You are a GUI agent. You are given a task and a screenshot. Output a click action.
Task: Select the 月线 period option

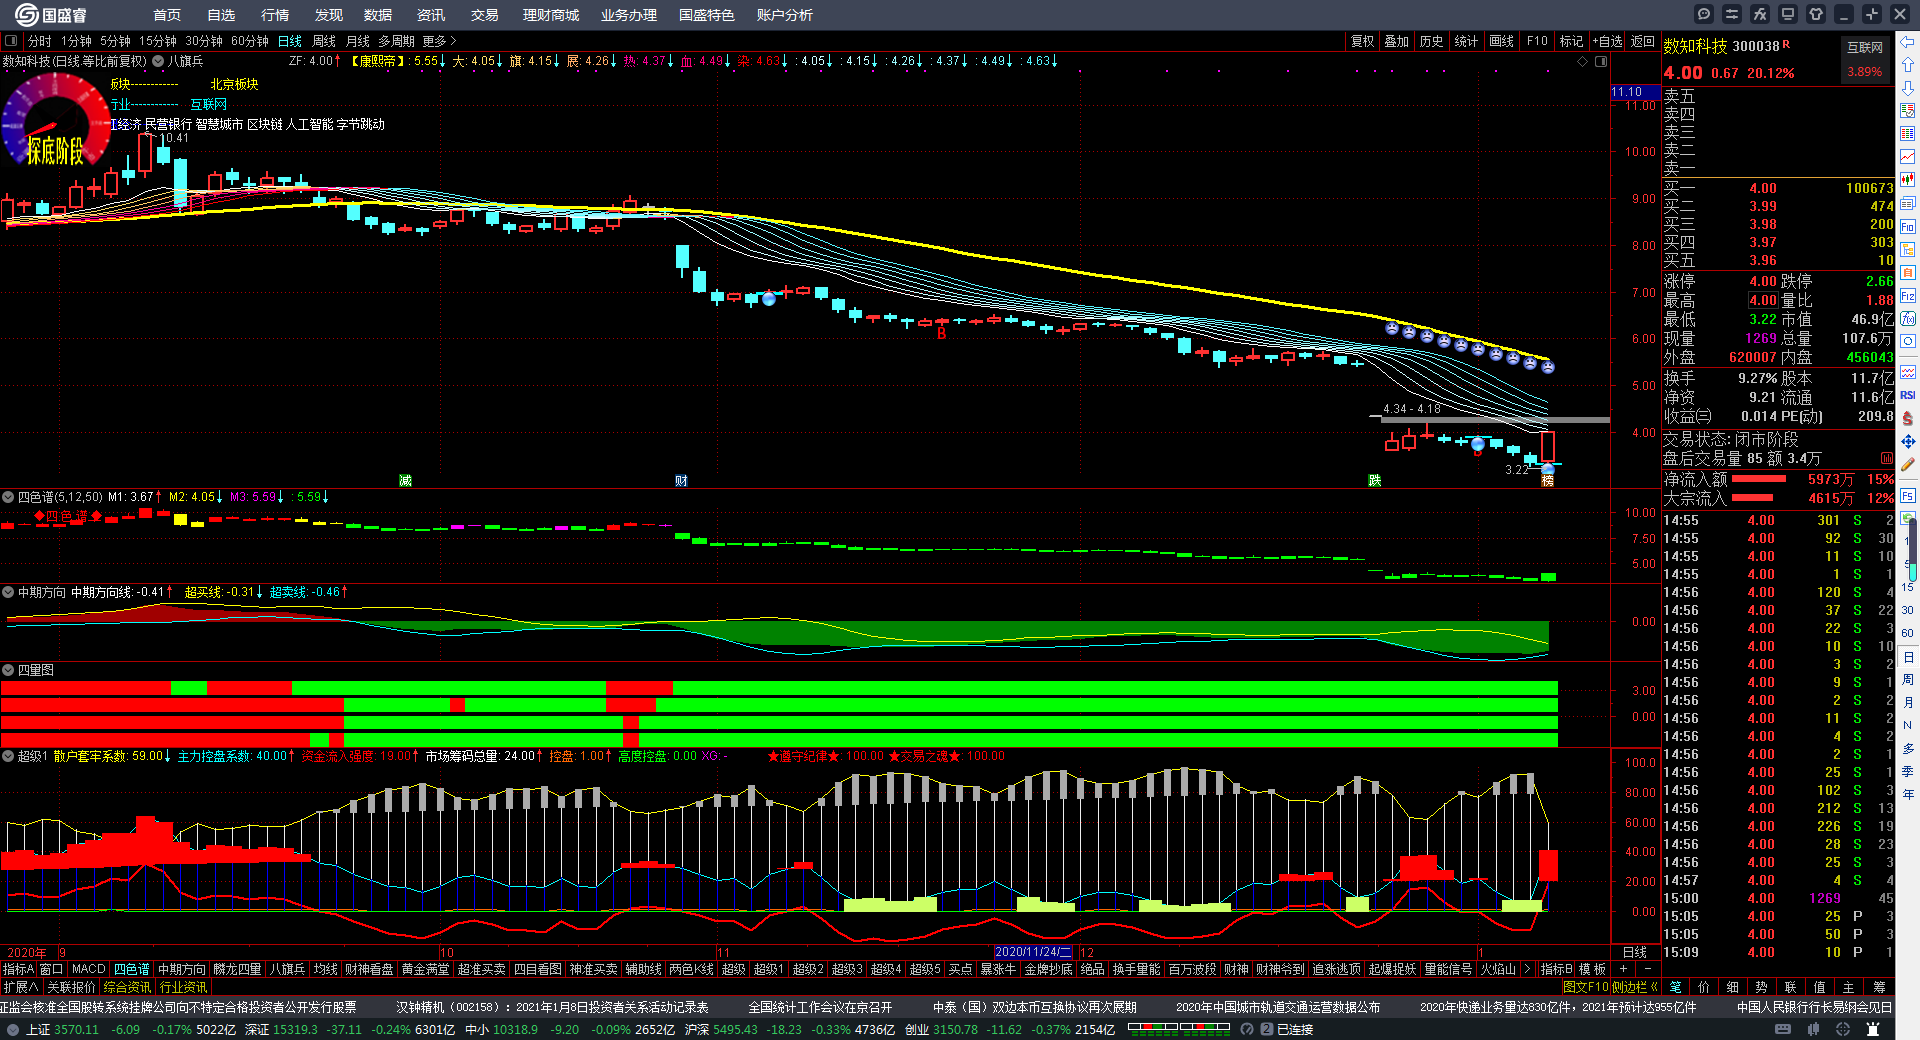point(357,41)
